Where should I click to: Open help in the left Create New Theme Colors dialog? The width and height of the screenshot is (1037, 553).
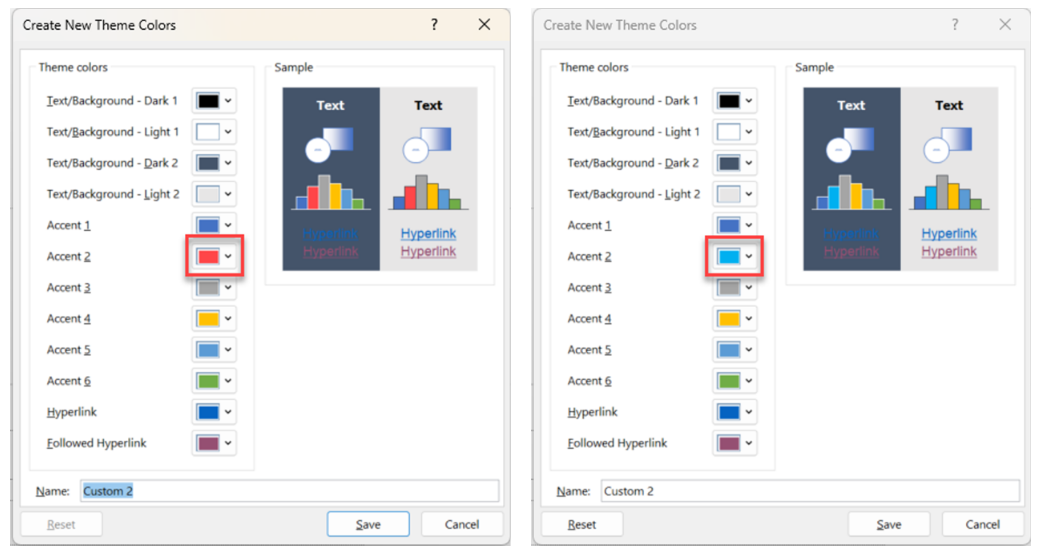pos(434,25)
